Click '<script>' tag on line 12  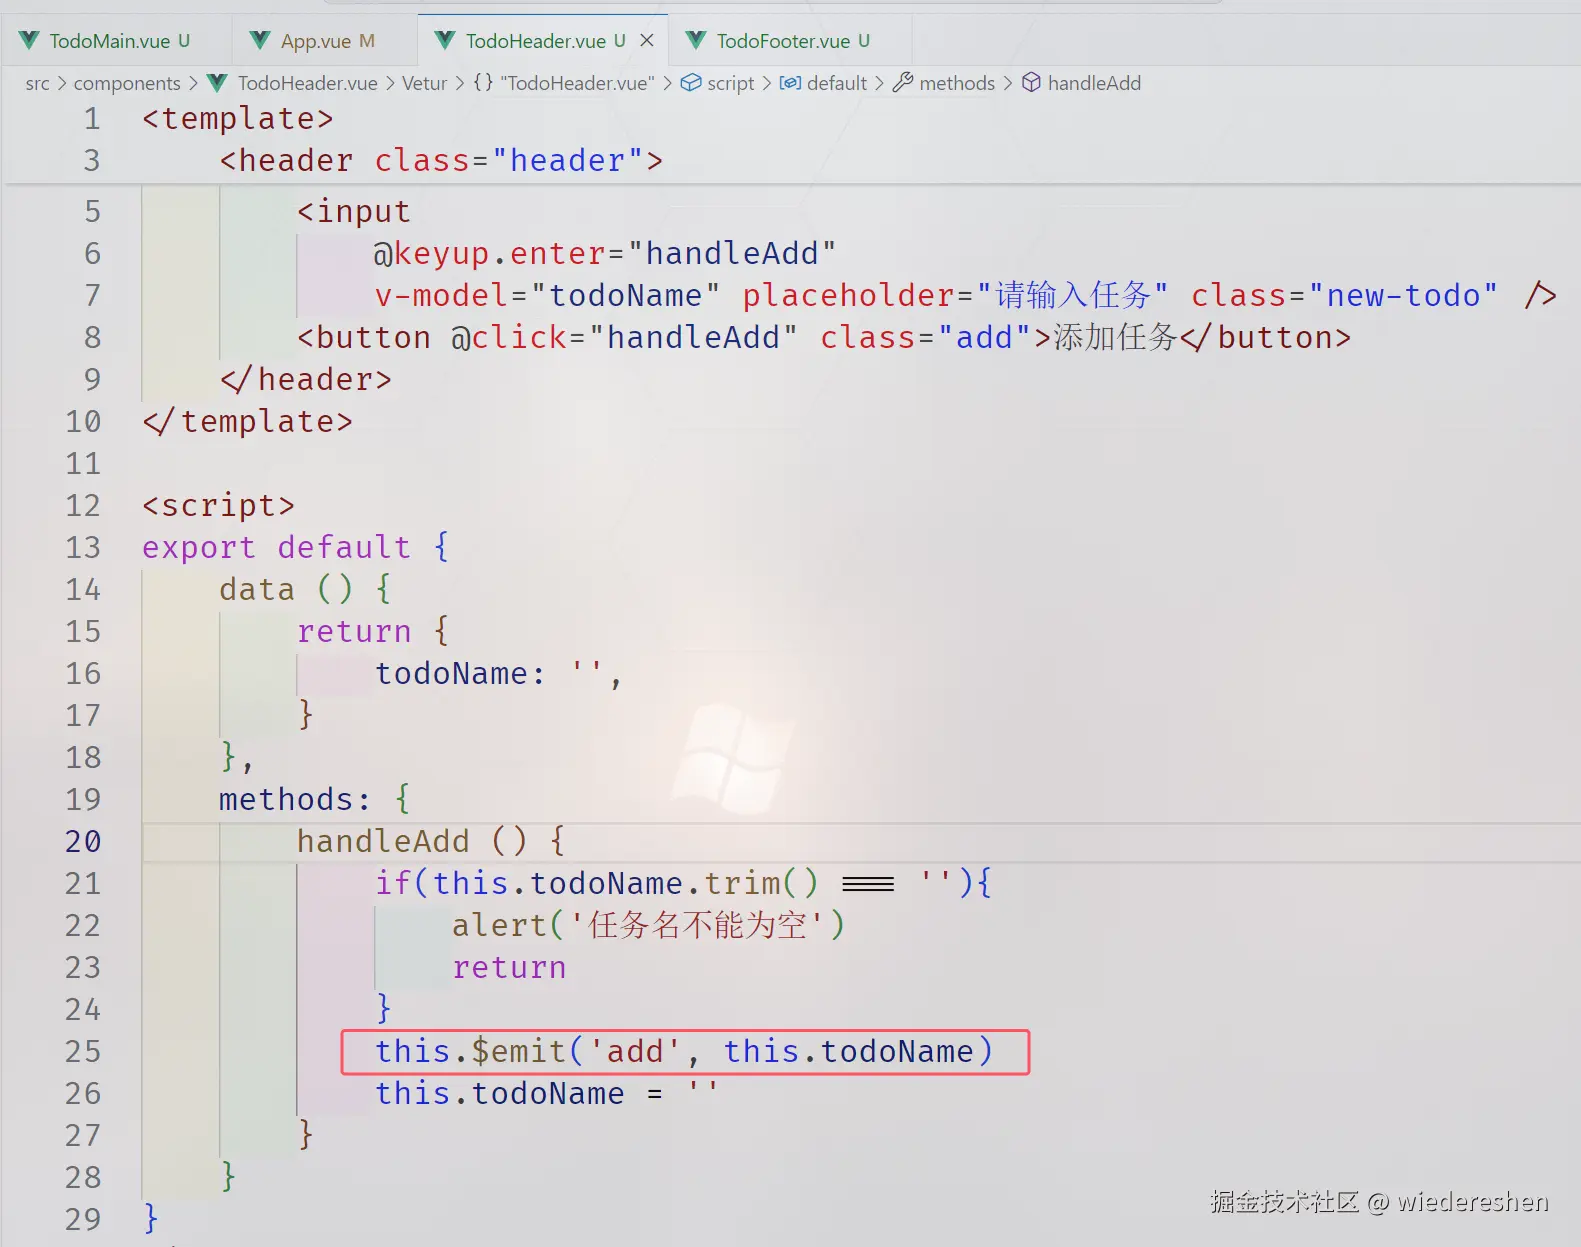tap(219, 505)
